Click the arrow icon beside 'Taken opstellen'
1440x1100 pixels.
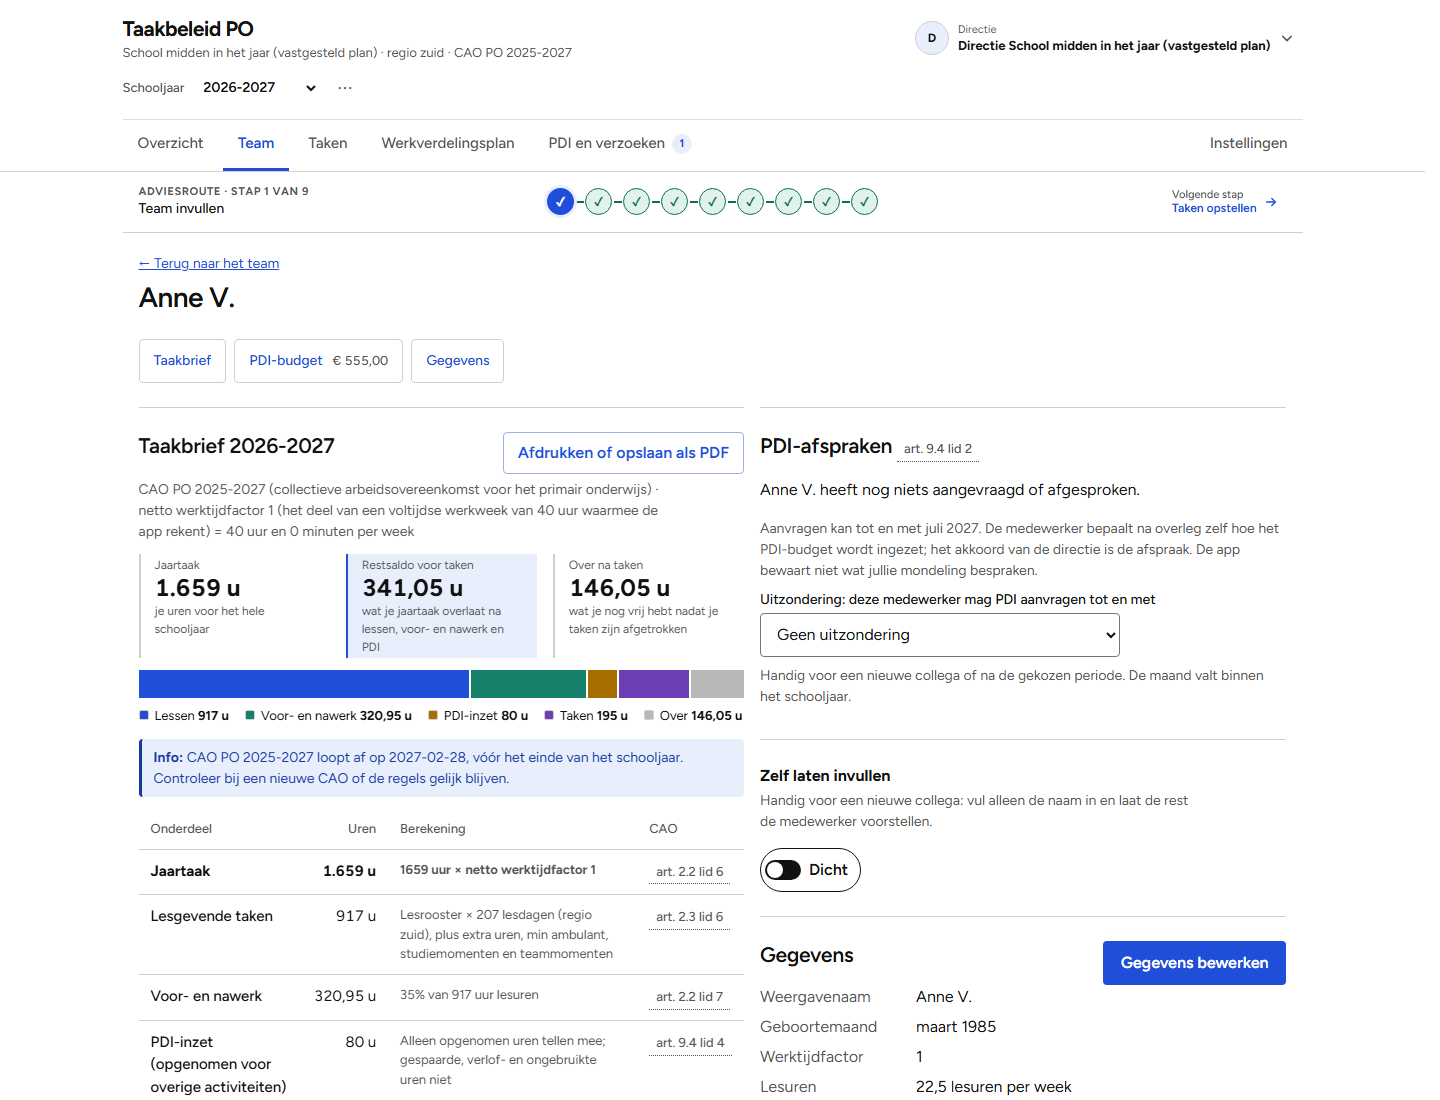[x=1271, y=202]
